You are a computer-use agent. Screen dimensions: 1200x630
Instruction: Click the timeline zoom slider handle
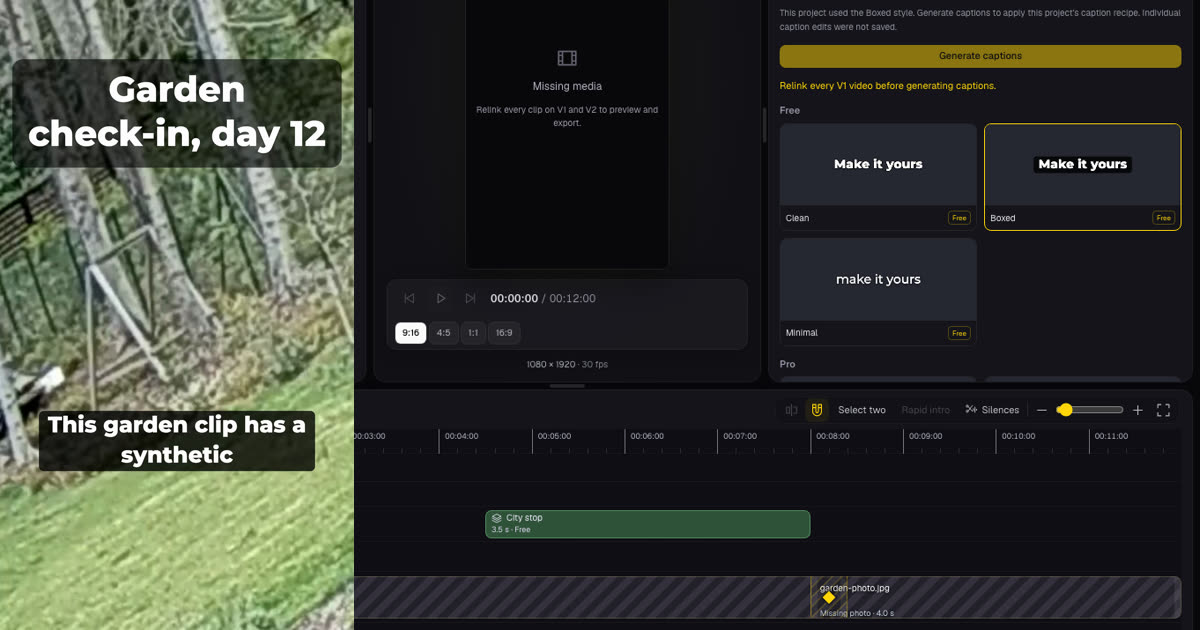(x=1065, y=410)
